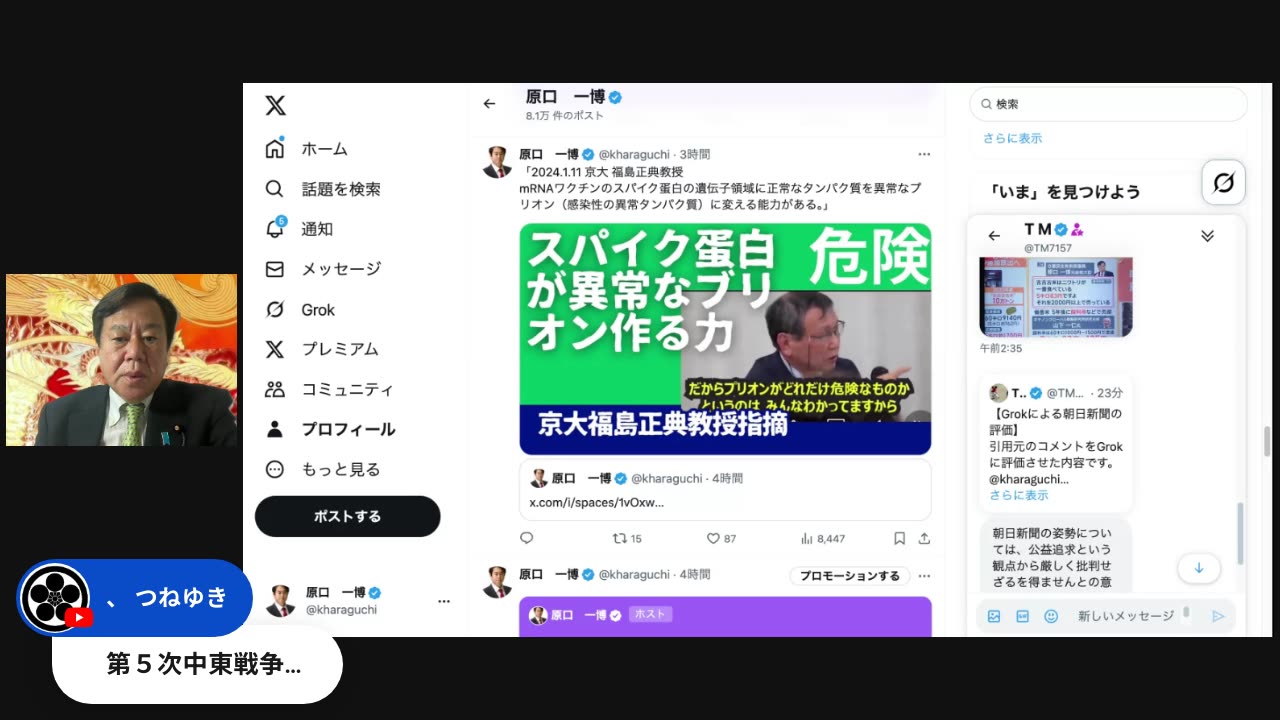
Task: Click the page scrollbar at far right
Action: pyautogui.click(x=1267, y=440)
